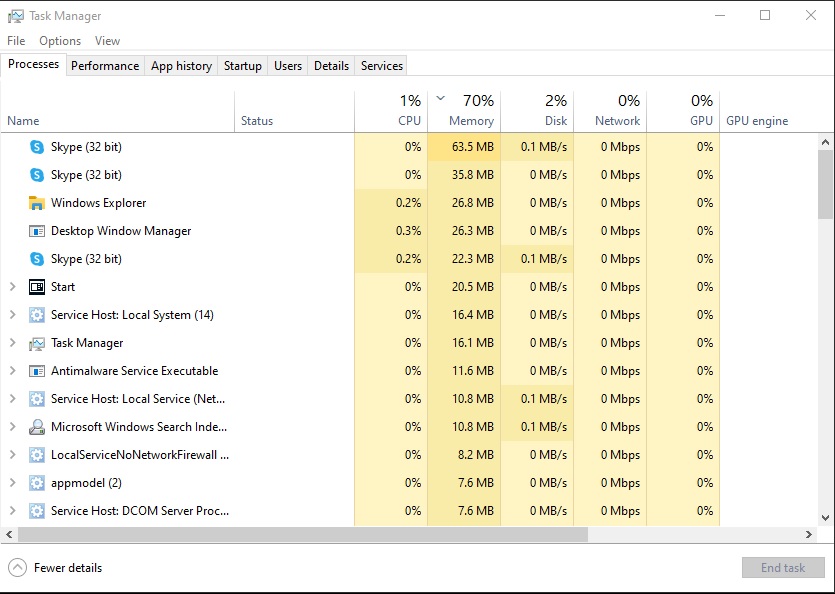835x594 pixels.
Task: Sort by the Name column header
Action: point(117,111)
